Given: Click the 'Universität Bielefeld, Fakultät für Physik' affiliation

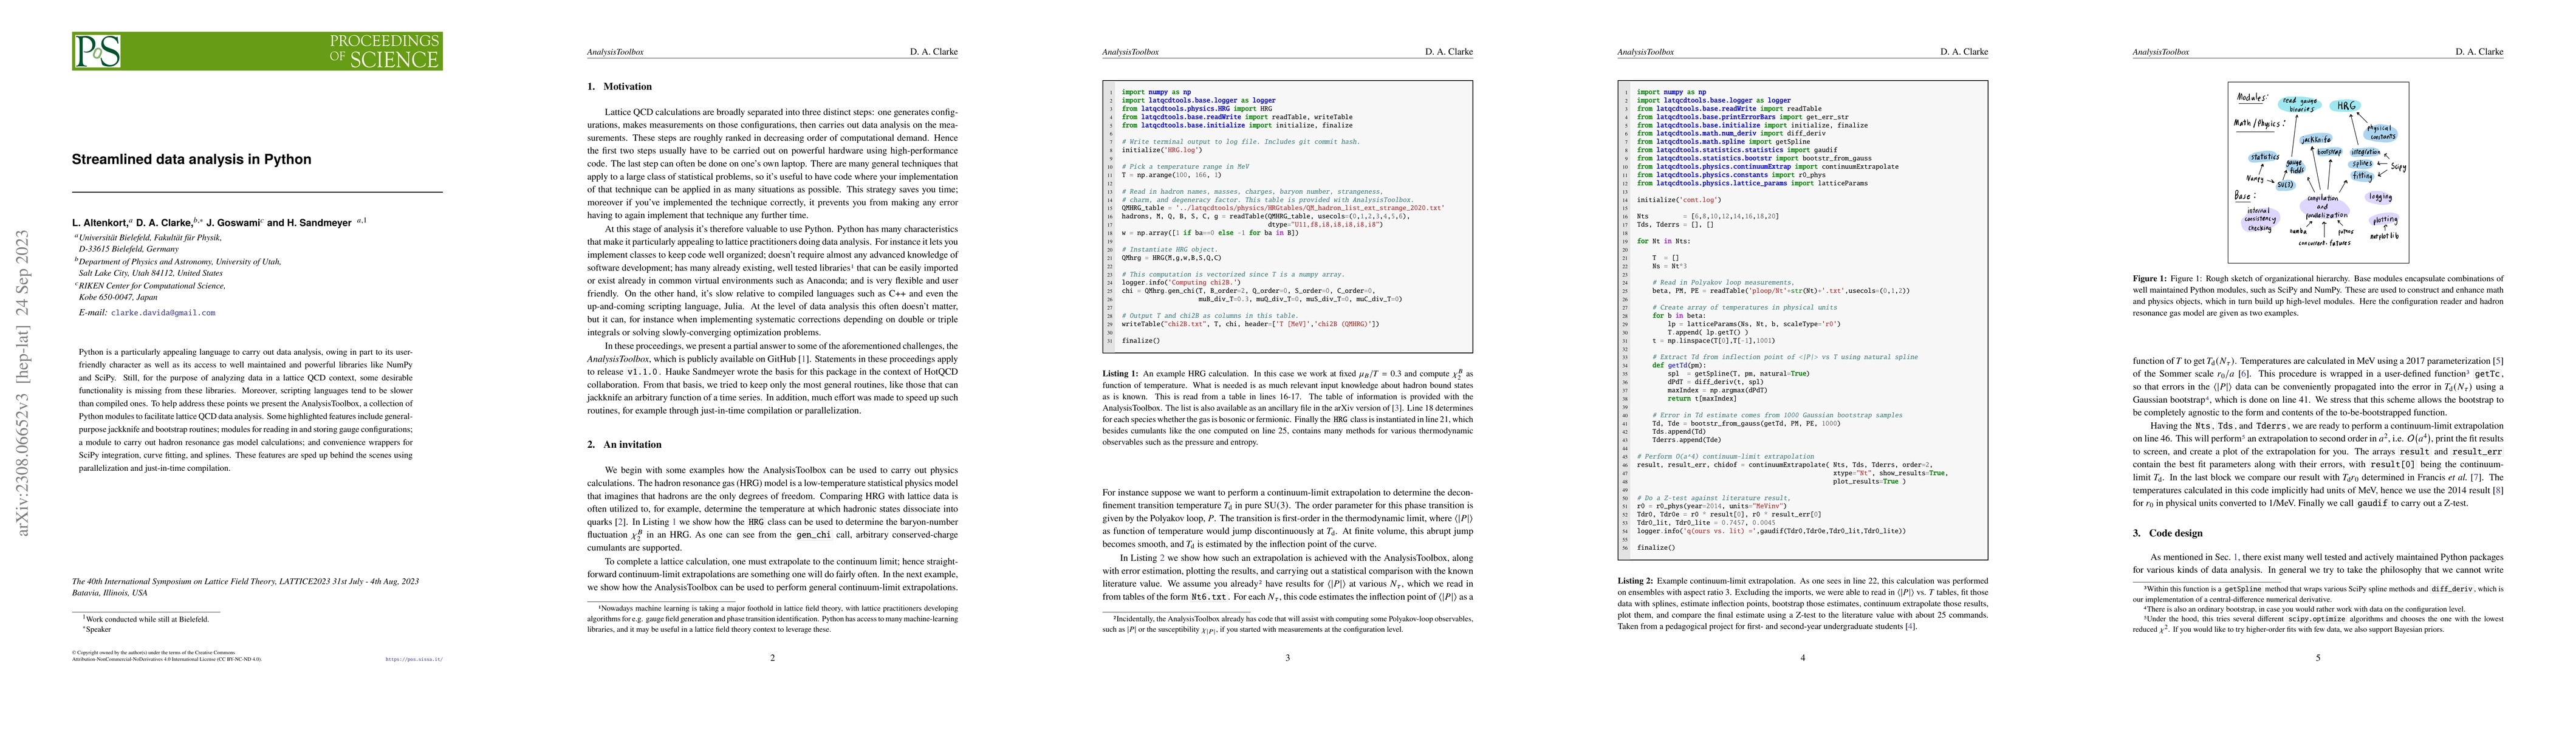Looking at the screenshot, I should [x=150, y=238].
